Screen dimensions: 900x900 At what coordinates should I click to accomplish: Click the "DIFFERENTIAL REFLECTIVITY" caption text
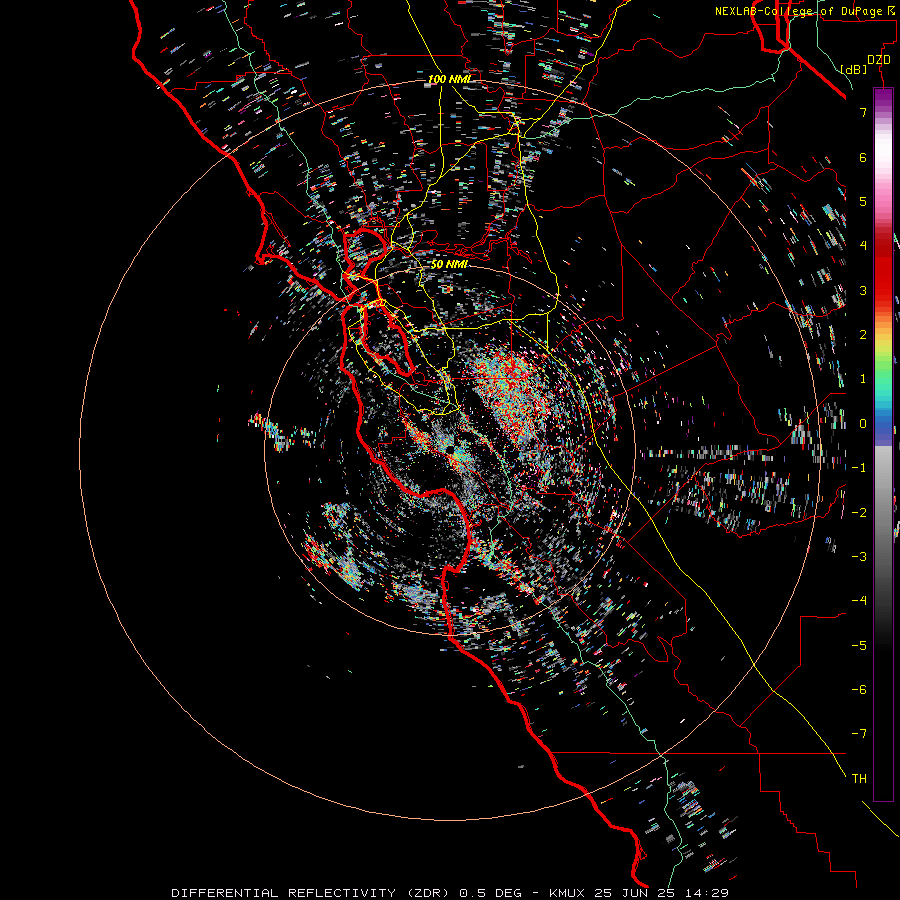pyautogui.click(x=284, y=893)
